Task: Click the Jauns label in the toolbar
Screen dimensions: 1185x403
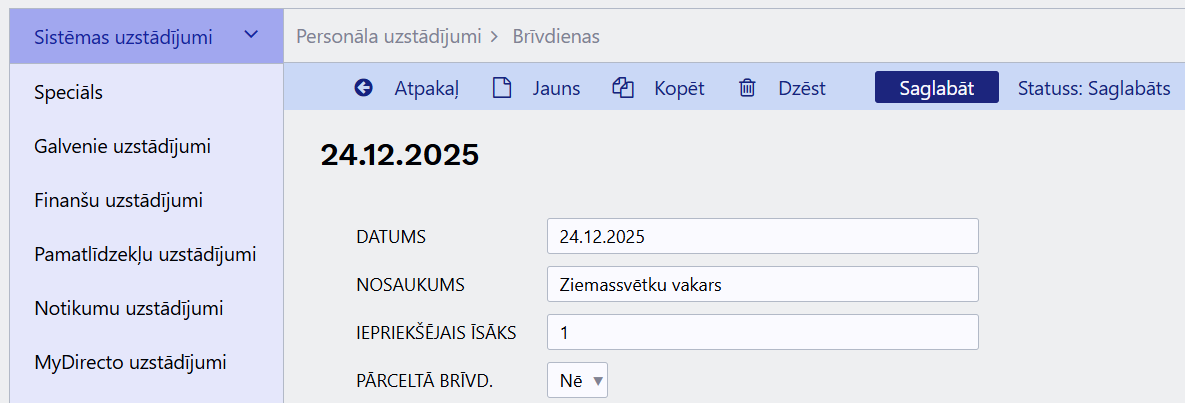Action: tap(556, 88)
